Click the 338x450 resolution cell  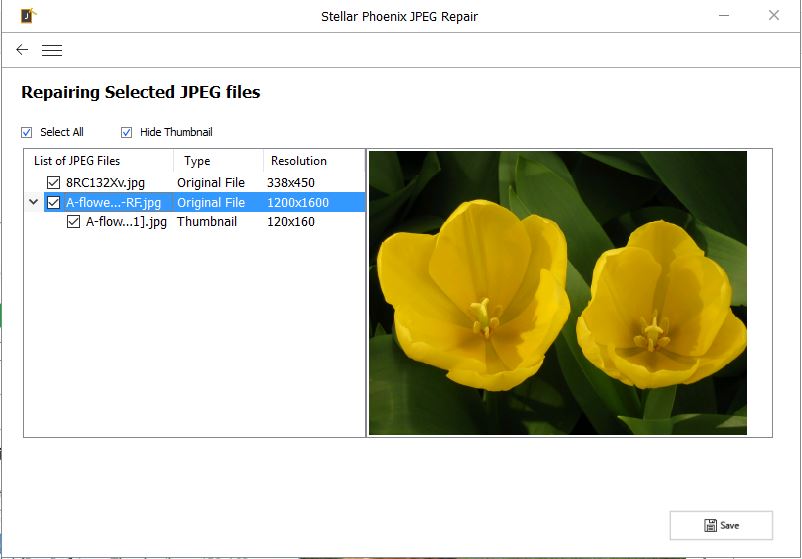[x=290, y=182]
